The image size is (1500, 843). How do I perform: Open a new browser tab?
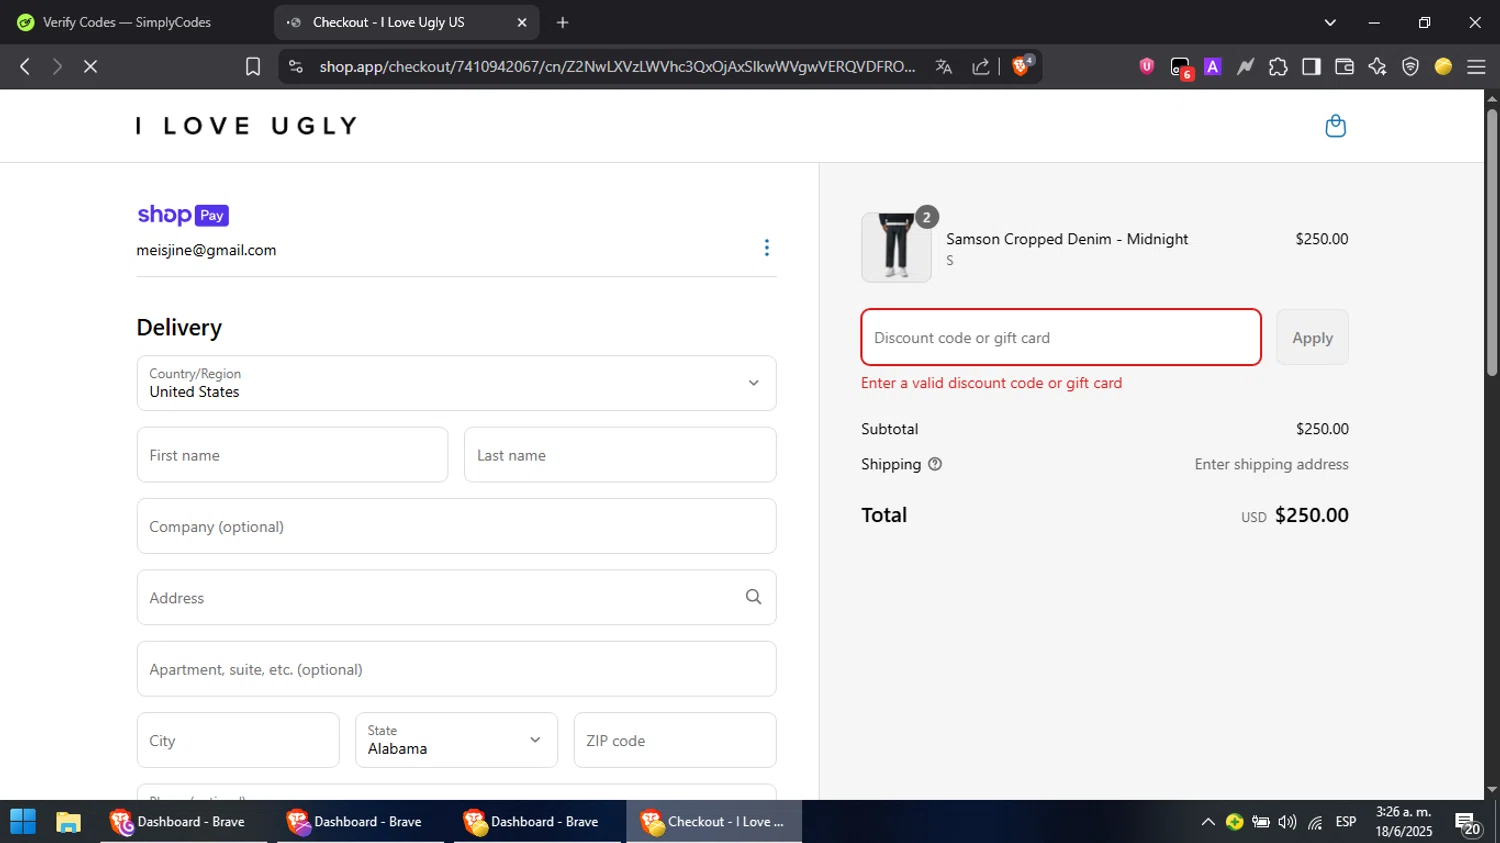click(563, 22)
